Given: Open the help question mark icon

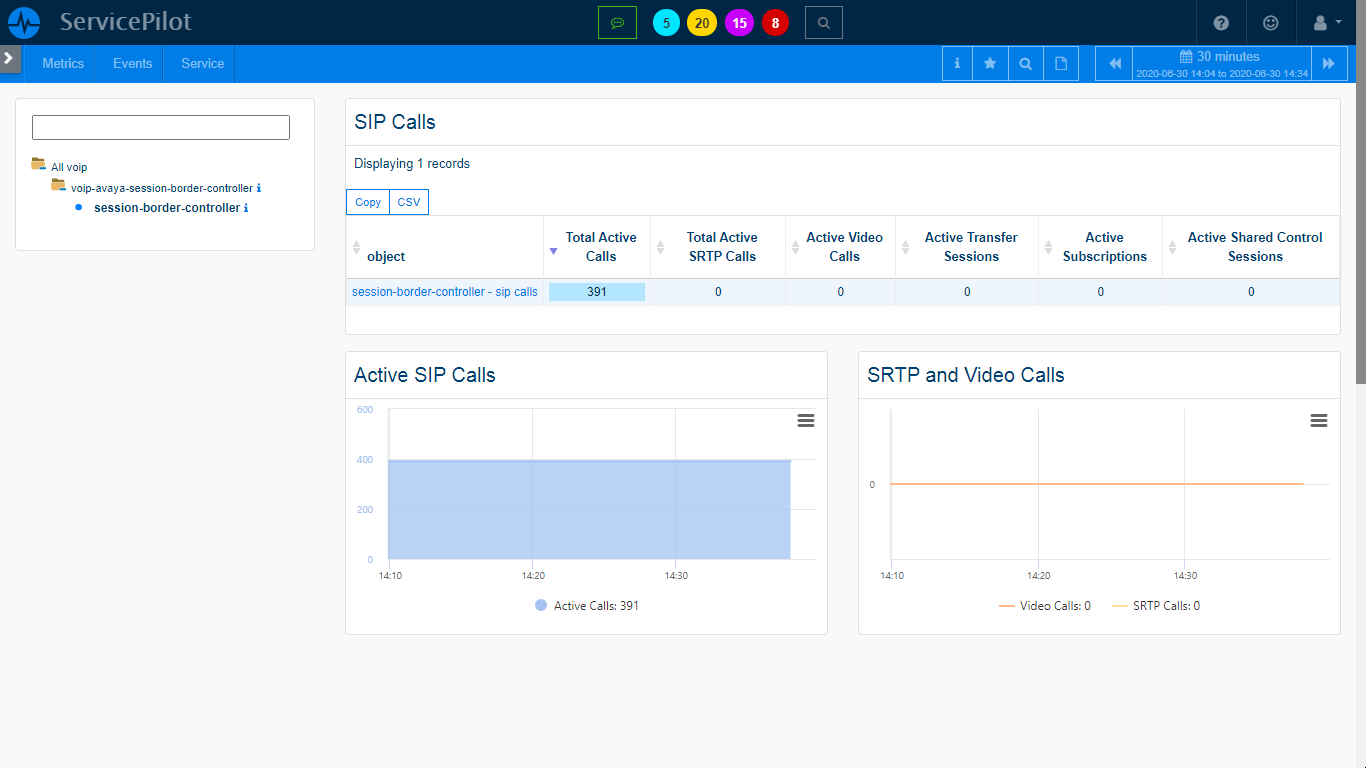Looking at the screenshot, I should coord(1221,22).
